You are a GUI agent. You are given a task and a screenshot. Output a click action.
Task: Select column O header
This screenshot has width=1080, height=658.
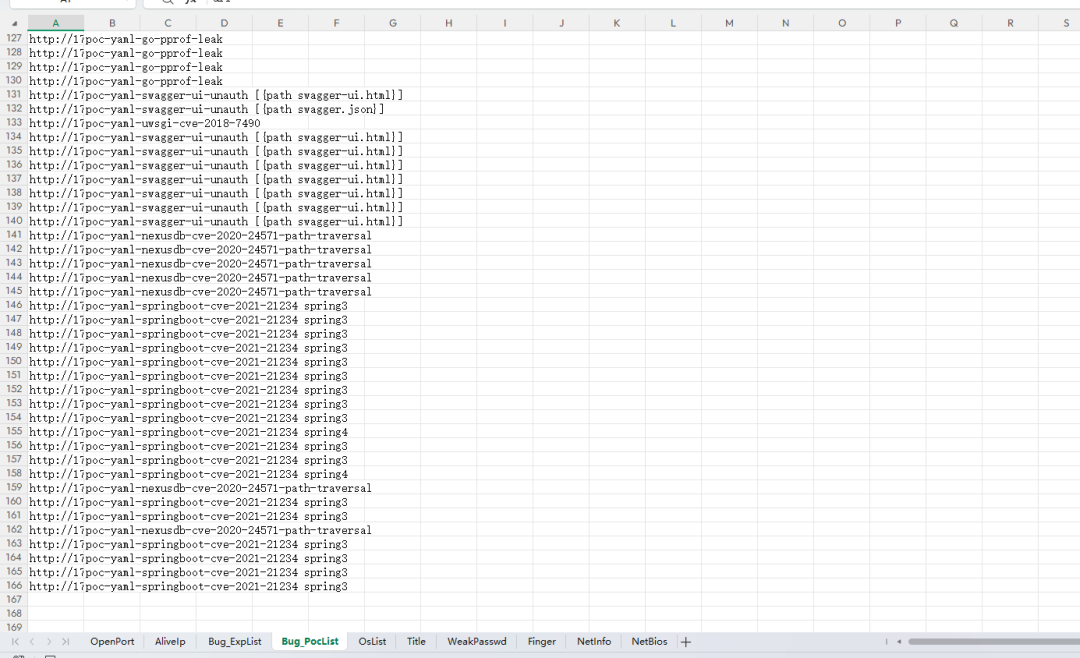842,23
